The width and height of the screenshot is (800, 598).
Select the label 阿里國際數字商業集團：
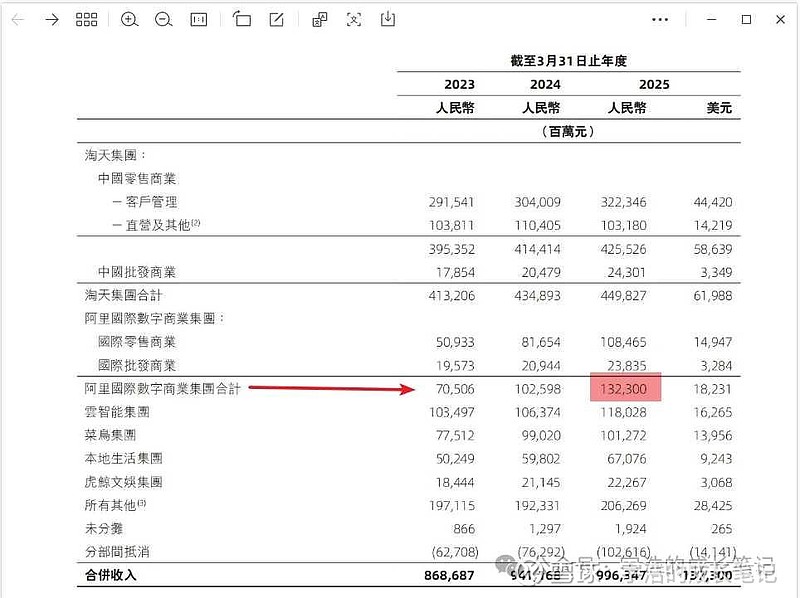[x=155, y=319]
